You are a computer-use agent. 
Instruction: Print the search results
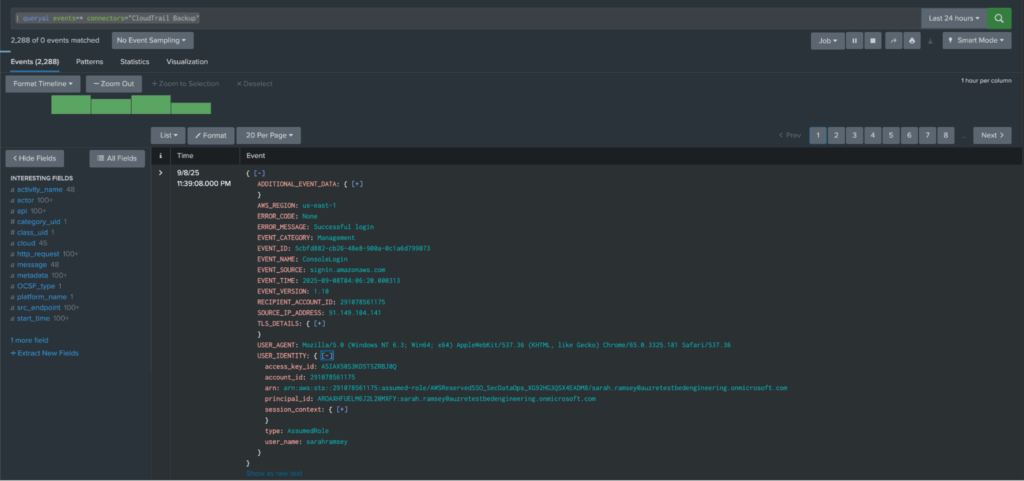(x=912, y=40)
